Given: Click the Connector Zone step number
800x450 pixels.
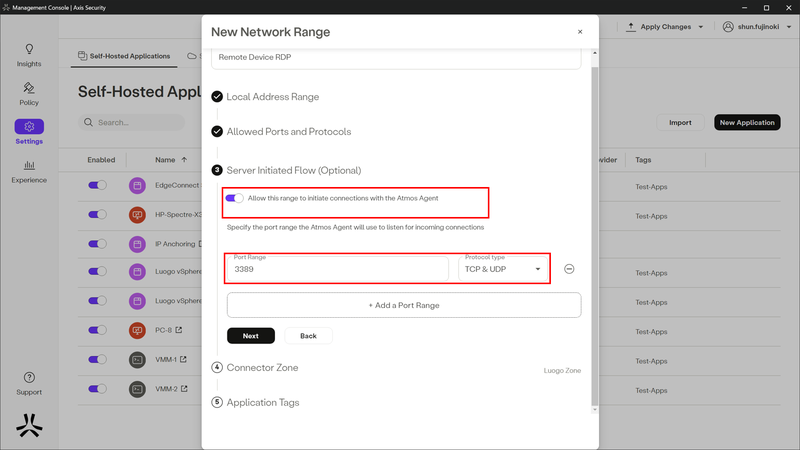Looking at the screenshot, I should 217,367.
